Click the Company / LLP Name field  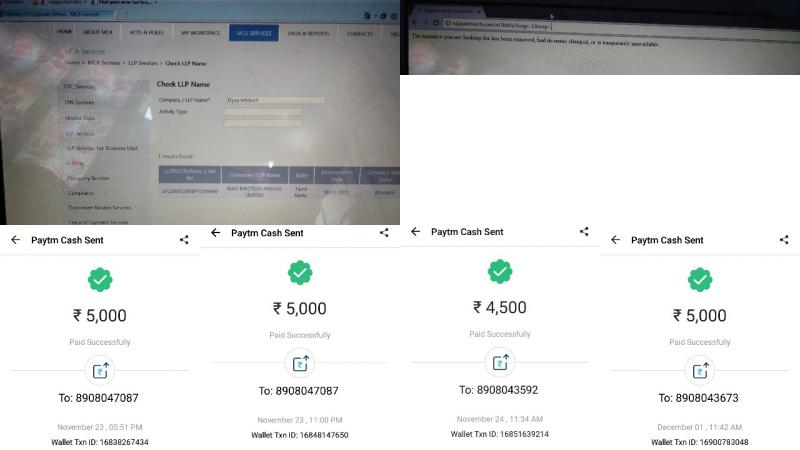[274, 100]
